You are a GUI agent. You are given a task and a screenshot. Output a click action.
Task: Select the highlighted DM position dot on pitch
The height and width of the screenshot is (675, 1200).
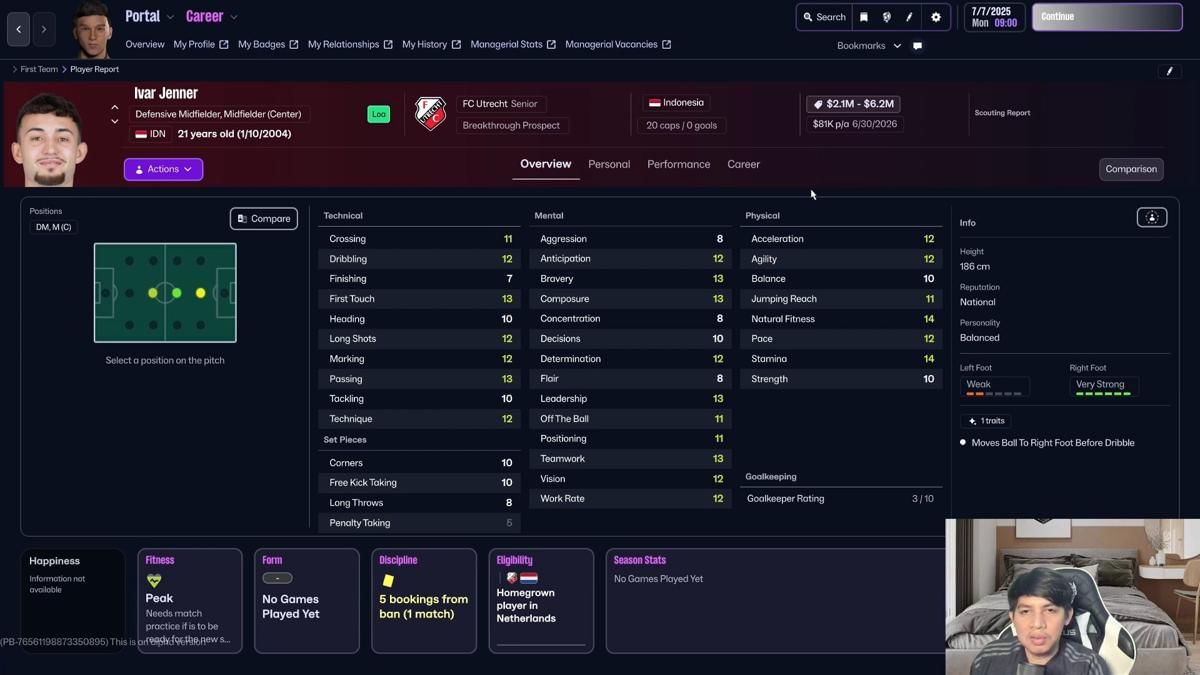tap(153, 293)
